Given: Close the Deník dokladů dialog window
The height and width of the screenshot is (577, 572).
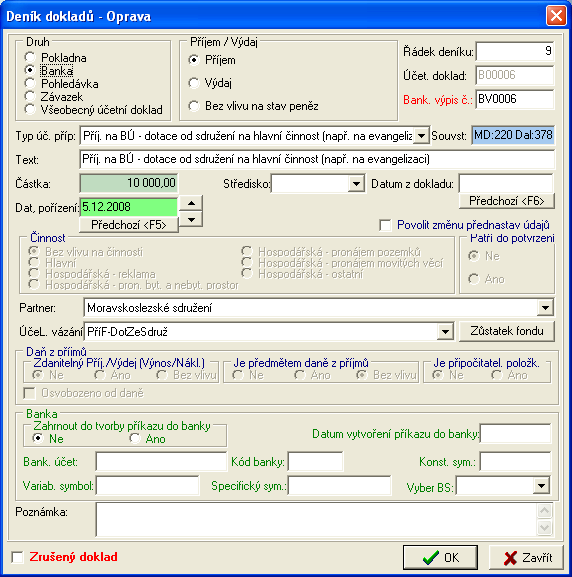Looking at the screenshot, I should pos(556,16).
